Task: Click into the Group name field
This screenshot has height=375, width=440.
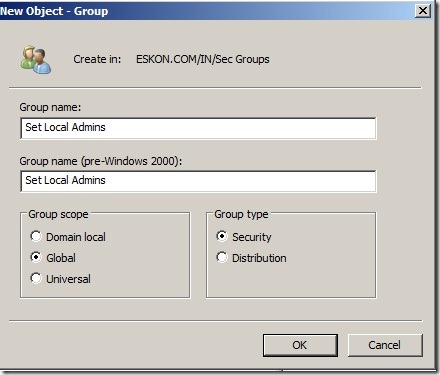Action: click(x=198, y=128)
